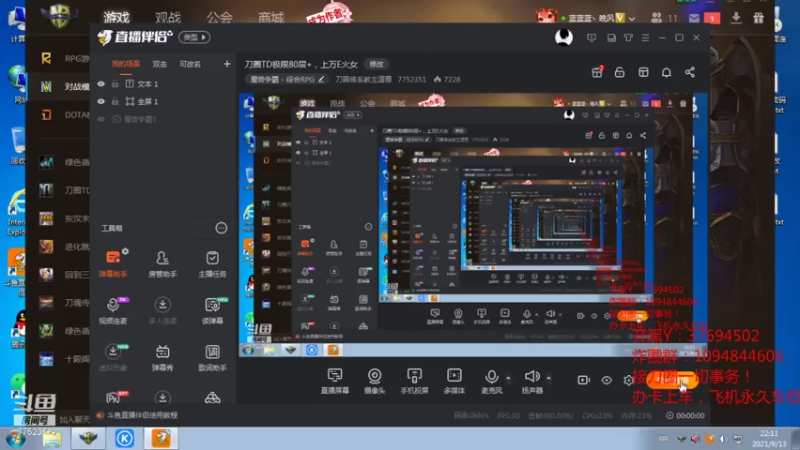
Task: Add a new scene with plus icon
Action: (x=227, y=64)
